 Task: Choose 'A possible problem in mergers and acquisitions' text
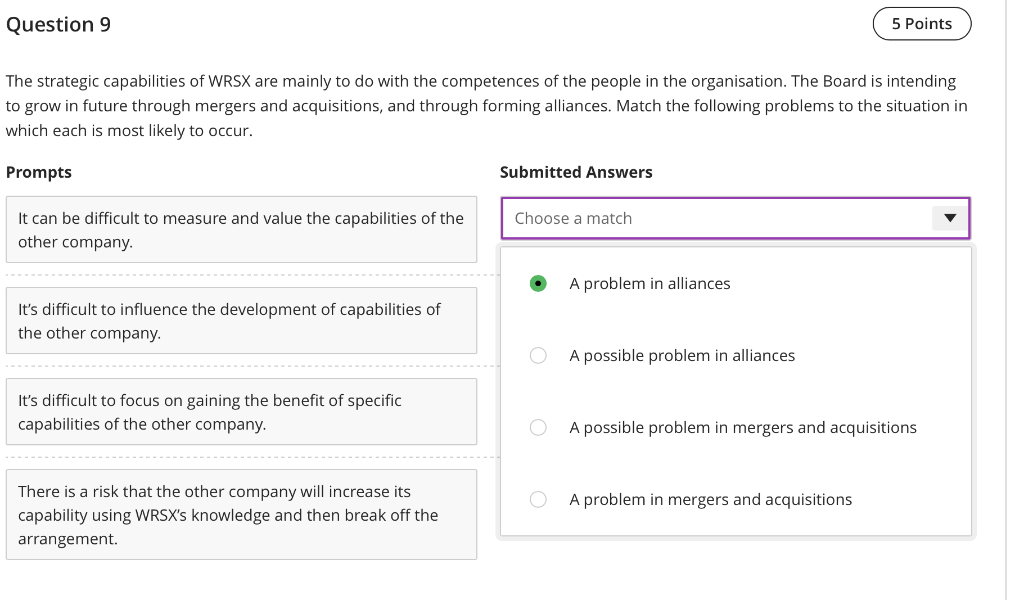click(x=742, y=428)
